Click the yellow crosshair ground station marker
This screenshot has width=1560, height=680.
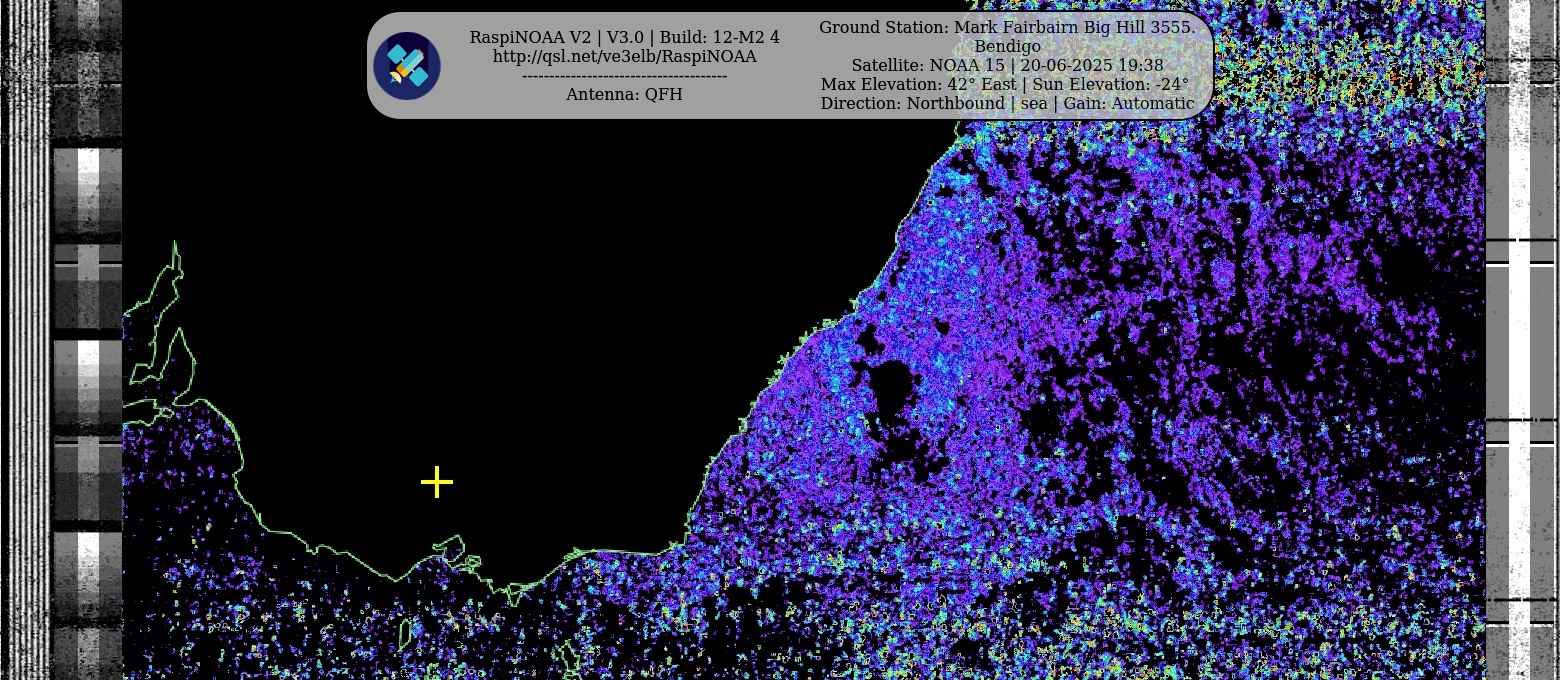(x=437, y=482)
